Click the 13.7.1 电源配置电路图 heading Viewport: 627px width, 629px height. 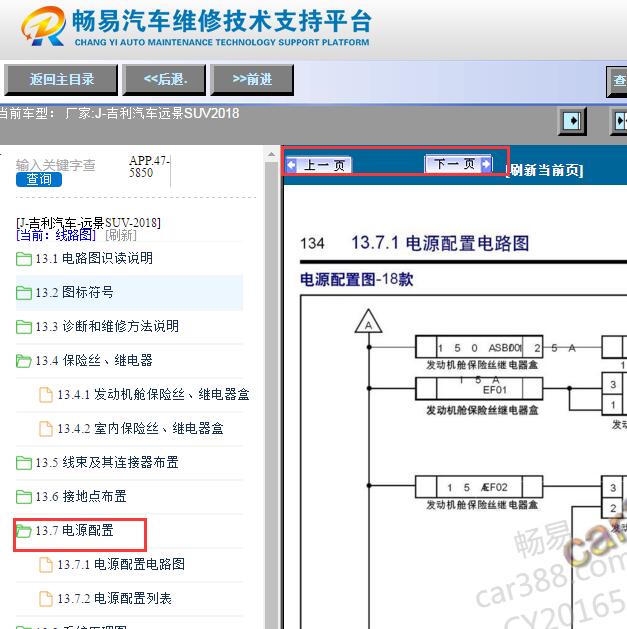(x=440, y=243)
